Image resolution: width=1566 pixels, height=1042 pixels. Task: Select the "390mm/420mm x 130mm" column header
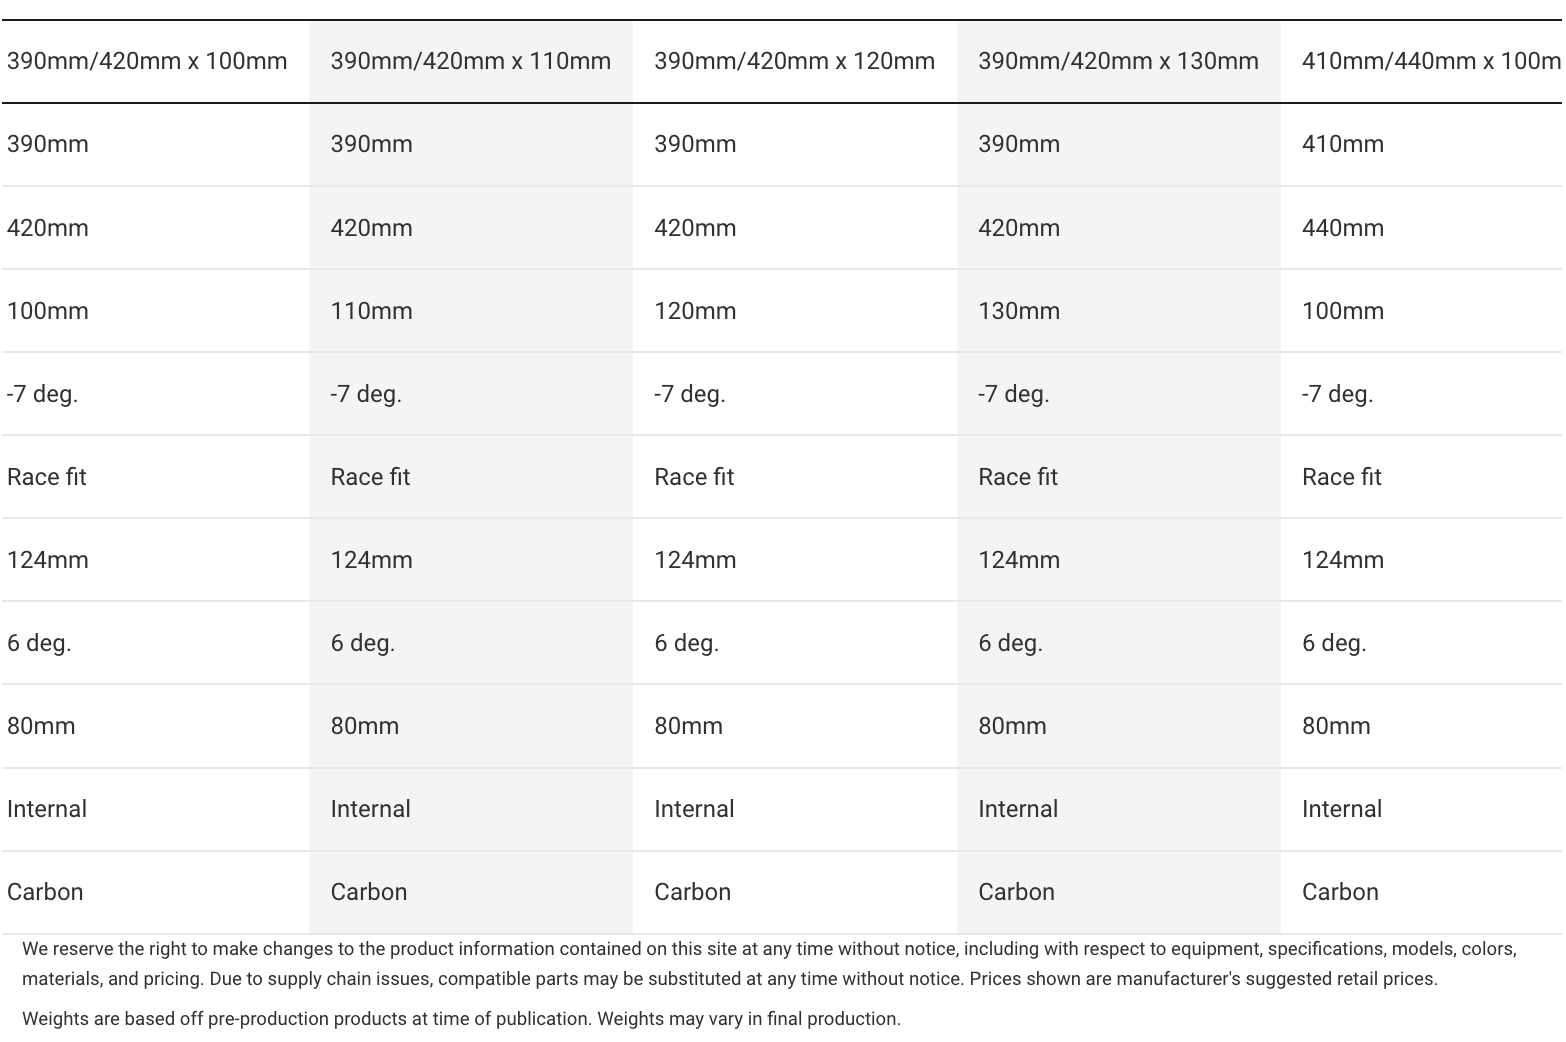point(1118,61)
